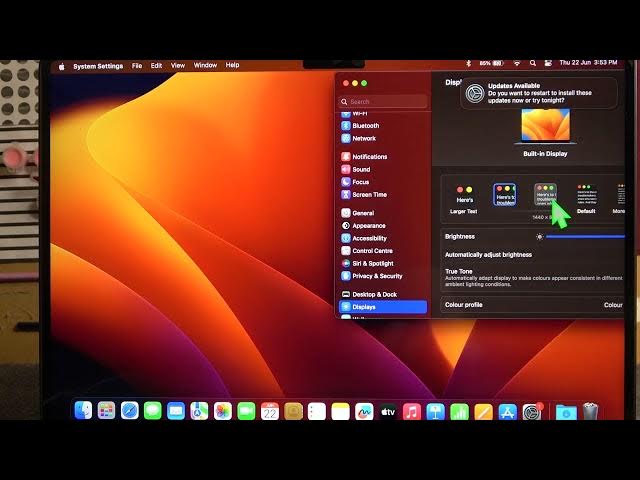Open Trash in the Dock
Screen dimensions: 640x480
pos(590,411)
